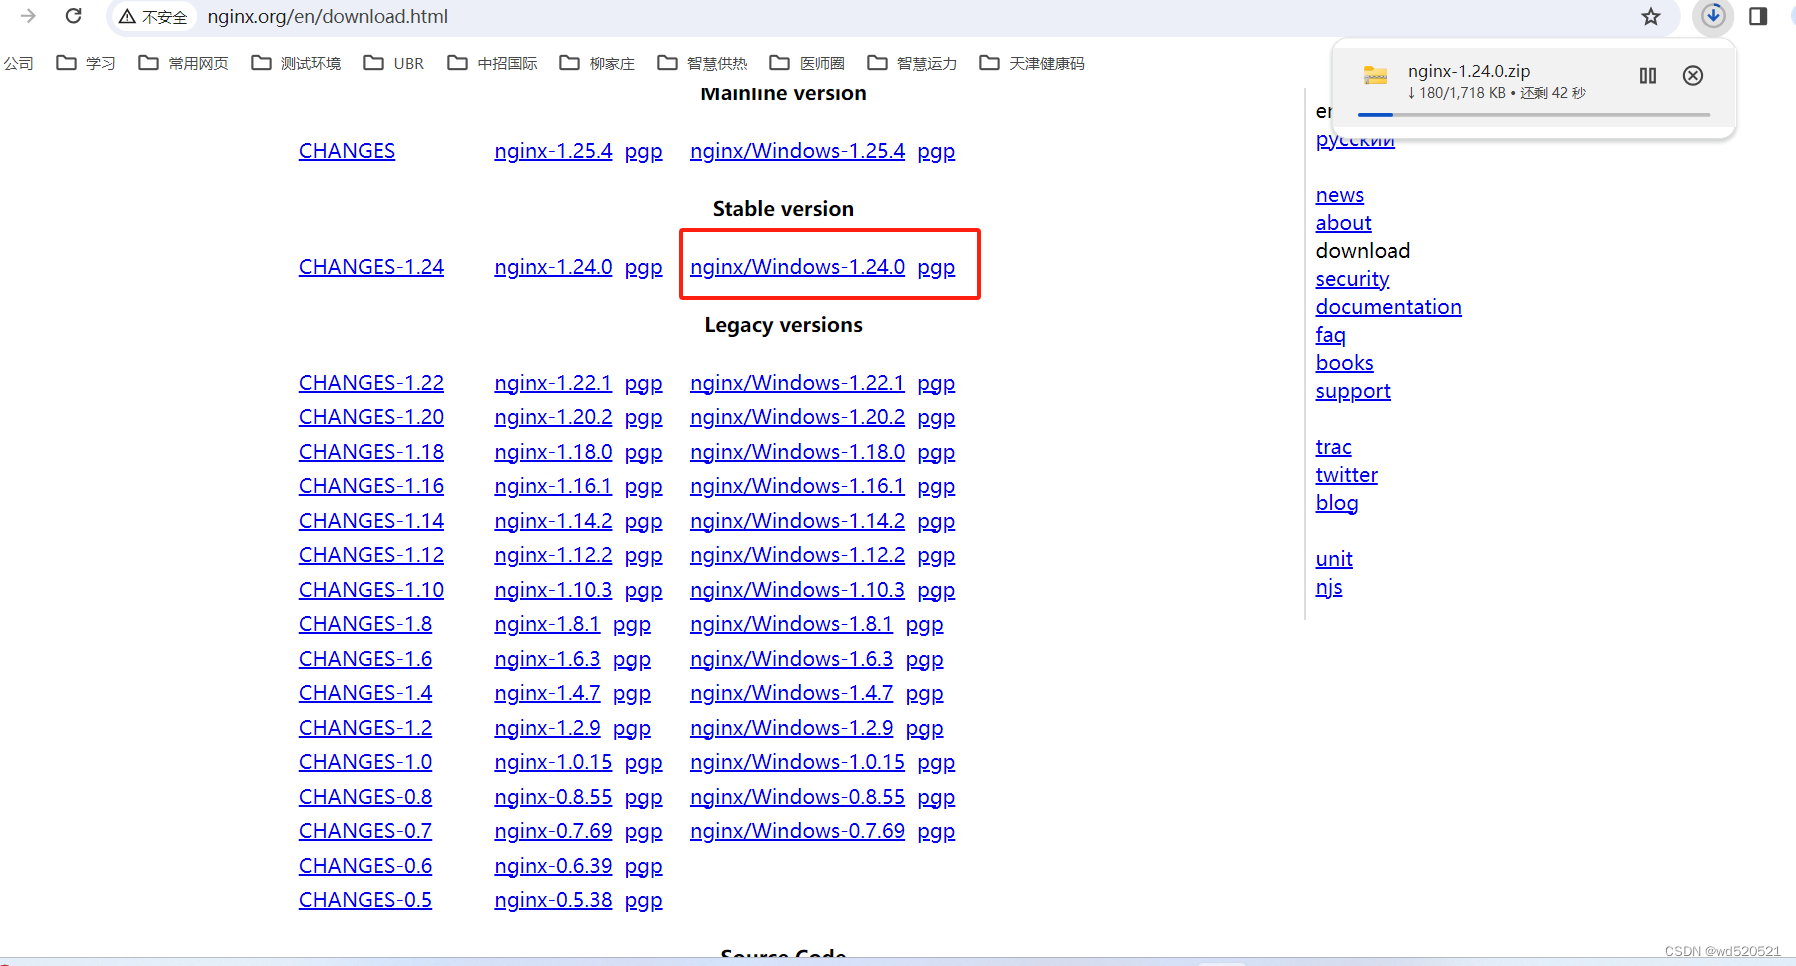Open the about page link
Screen dimensions: 1796x966
click(x=1343, y=223)
